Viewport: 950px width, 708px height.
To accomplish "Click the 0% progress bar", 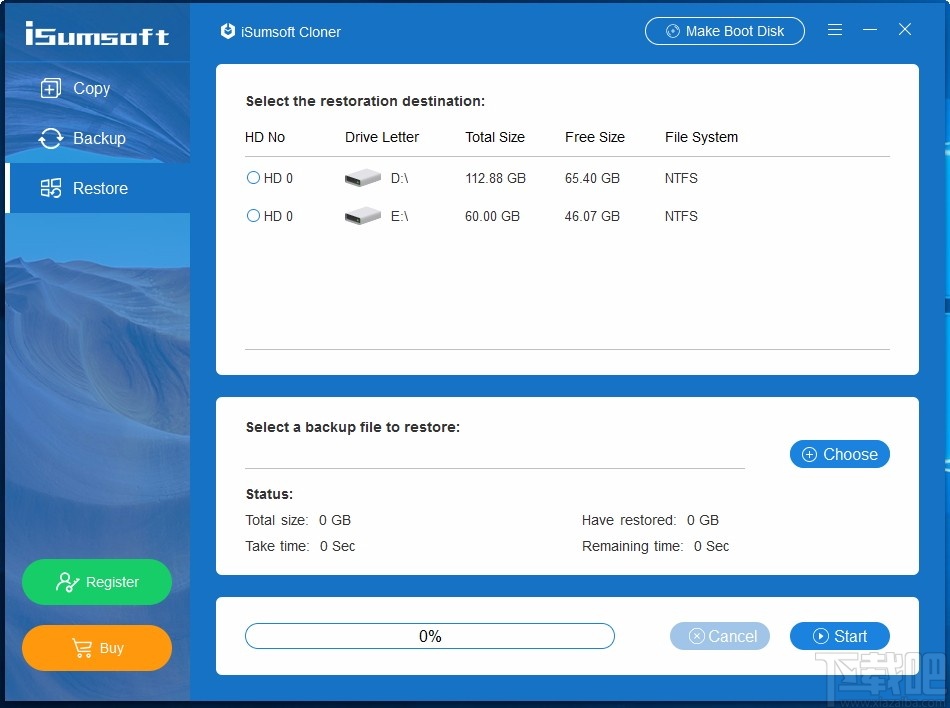I will click(x=430, y=636).
